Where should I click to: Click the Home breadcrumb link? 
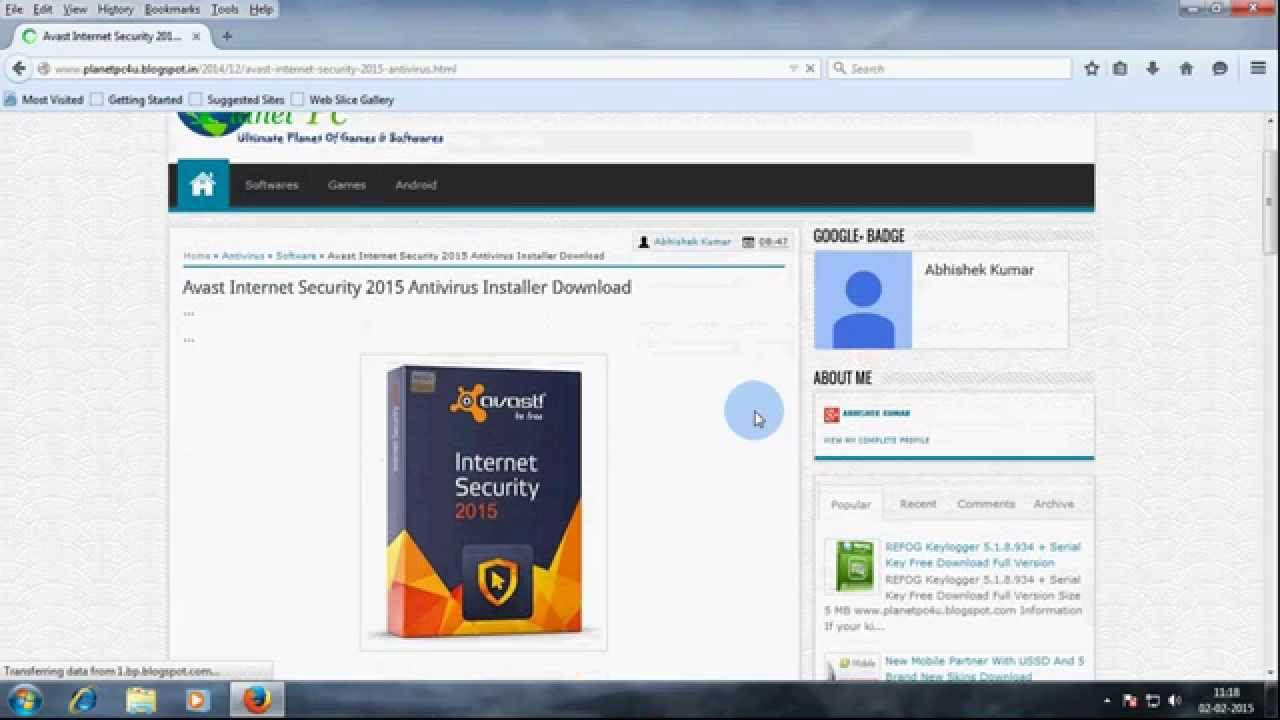(197, 256)
